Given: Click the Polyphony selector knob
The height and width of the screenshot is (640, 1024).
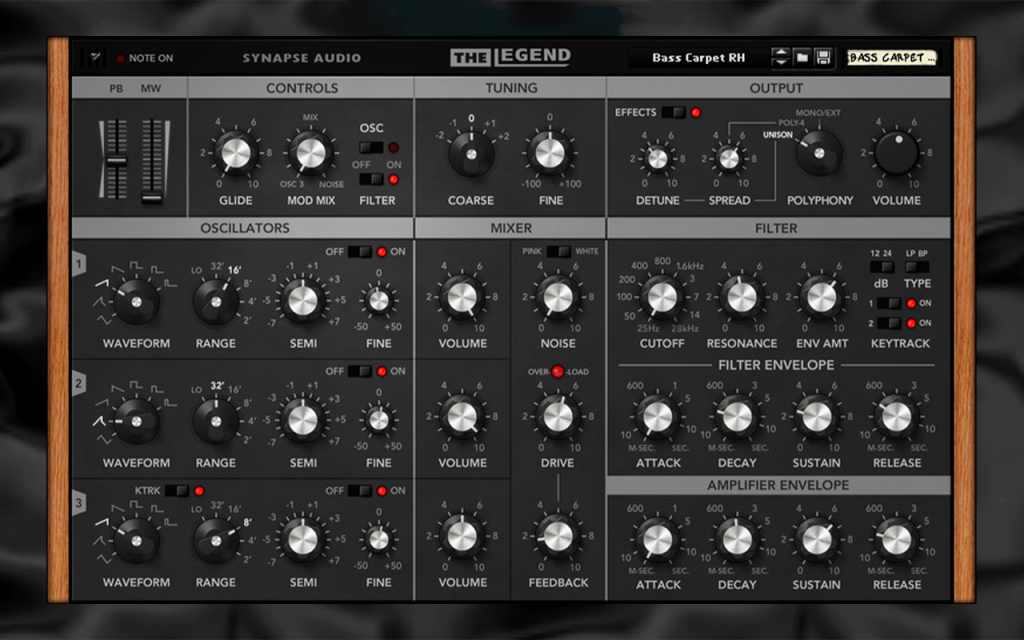Looking at the screenshot, I should point(819,153).
